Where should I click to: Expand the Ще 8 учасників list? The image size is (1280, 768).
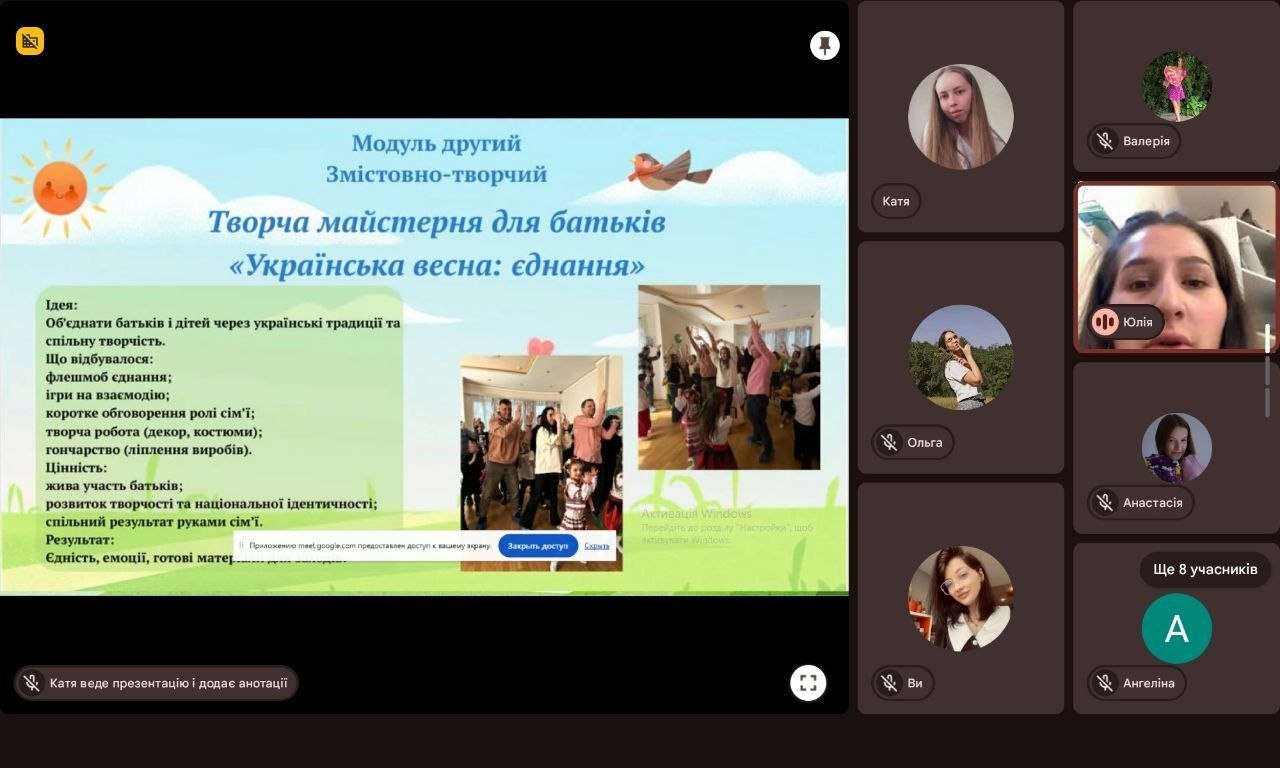click(x=1205, y=569)
